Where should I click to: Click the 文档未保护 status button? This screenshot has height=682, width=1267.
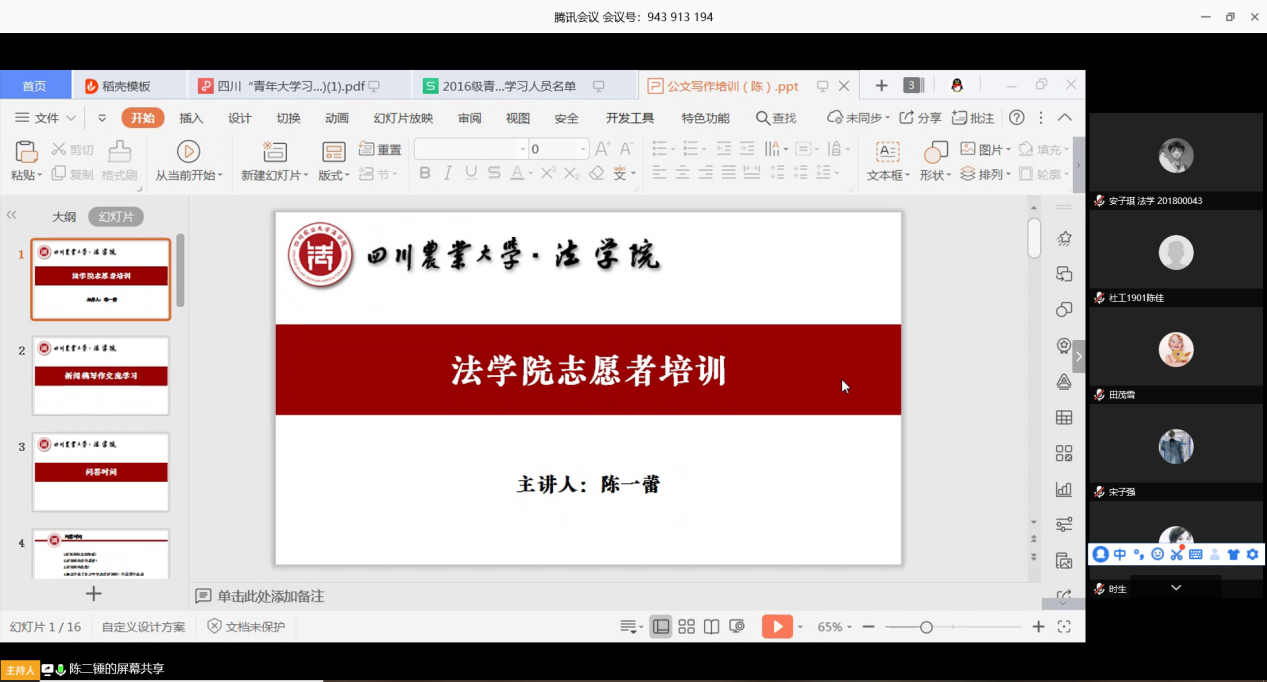[x=246, y=627]
